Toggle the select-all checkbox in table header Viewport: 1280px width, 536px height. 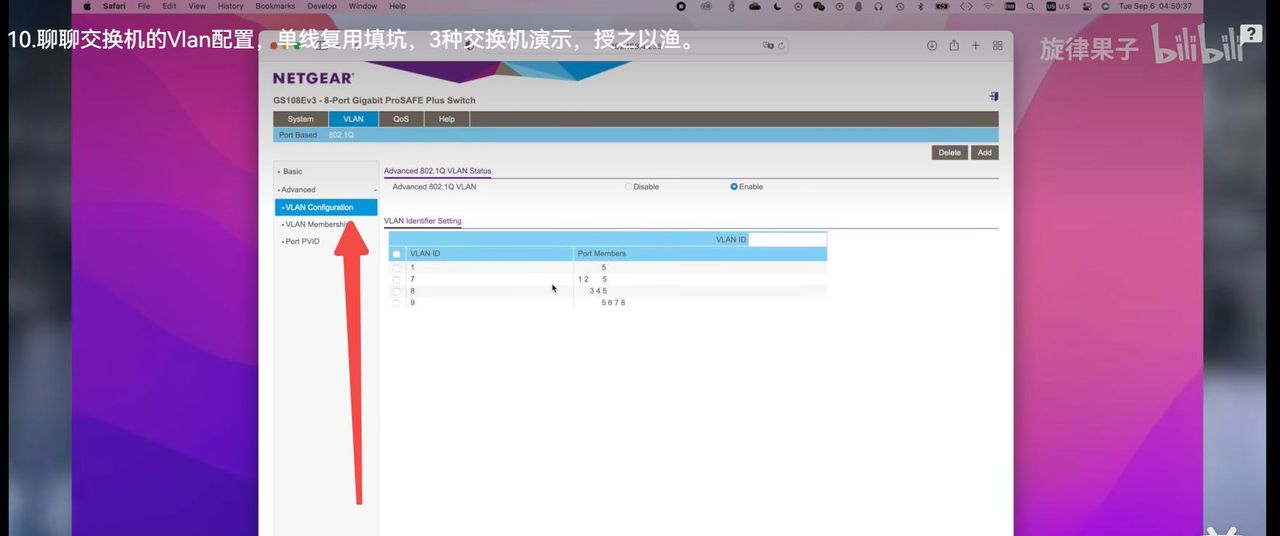tap(396, 254)
